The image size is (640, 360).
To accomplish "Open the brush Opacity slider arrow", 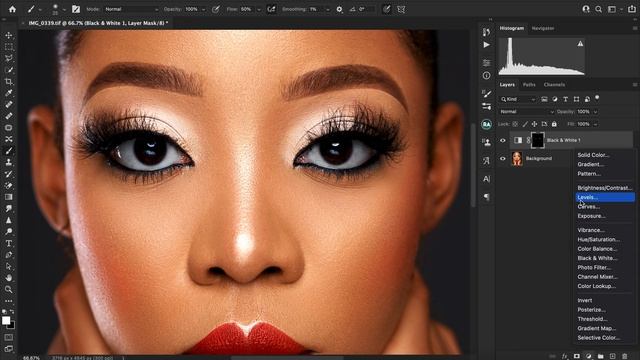I will [x=203, y=9].
